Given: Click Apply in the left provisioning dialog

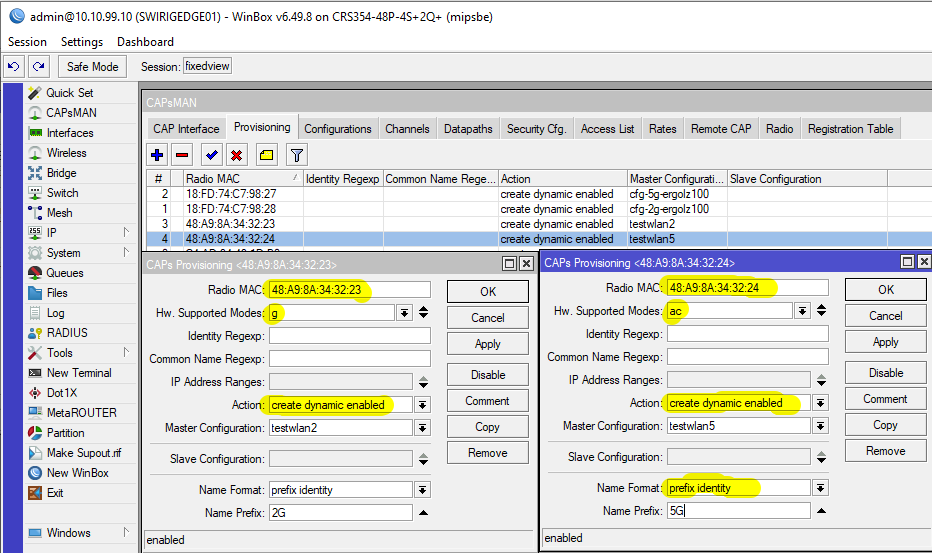Looking at the screenshot, I should [487, 344].
